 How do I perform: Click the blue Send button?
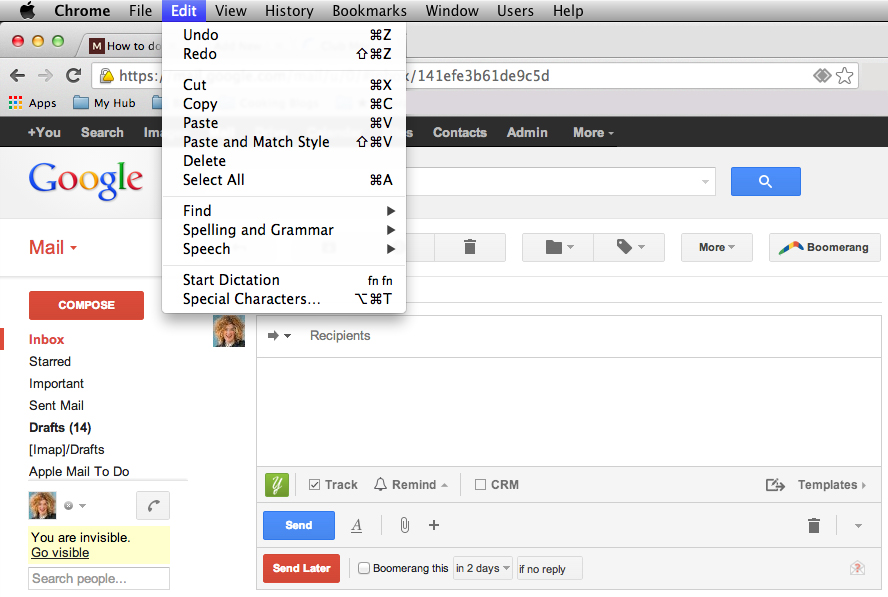(x=298, y=525)
